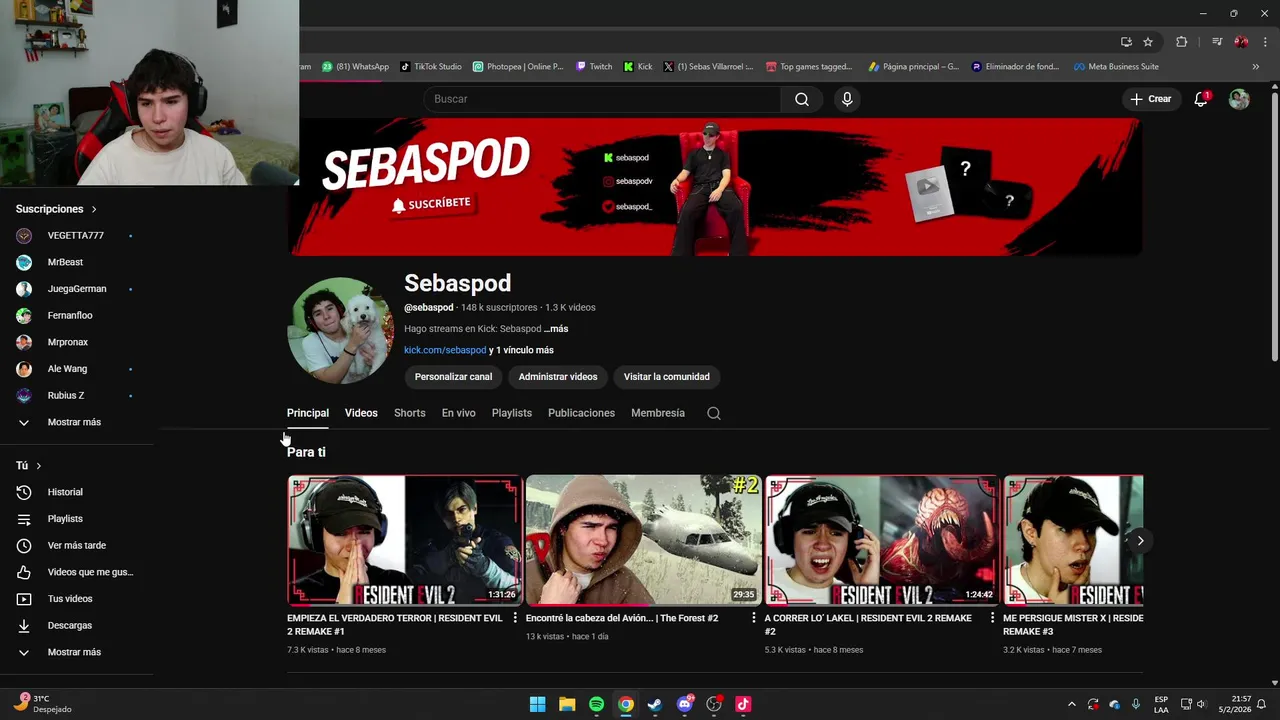Open Resident Evil 2 Remake #1 thumbnail

click(405, 541)
